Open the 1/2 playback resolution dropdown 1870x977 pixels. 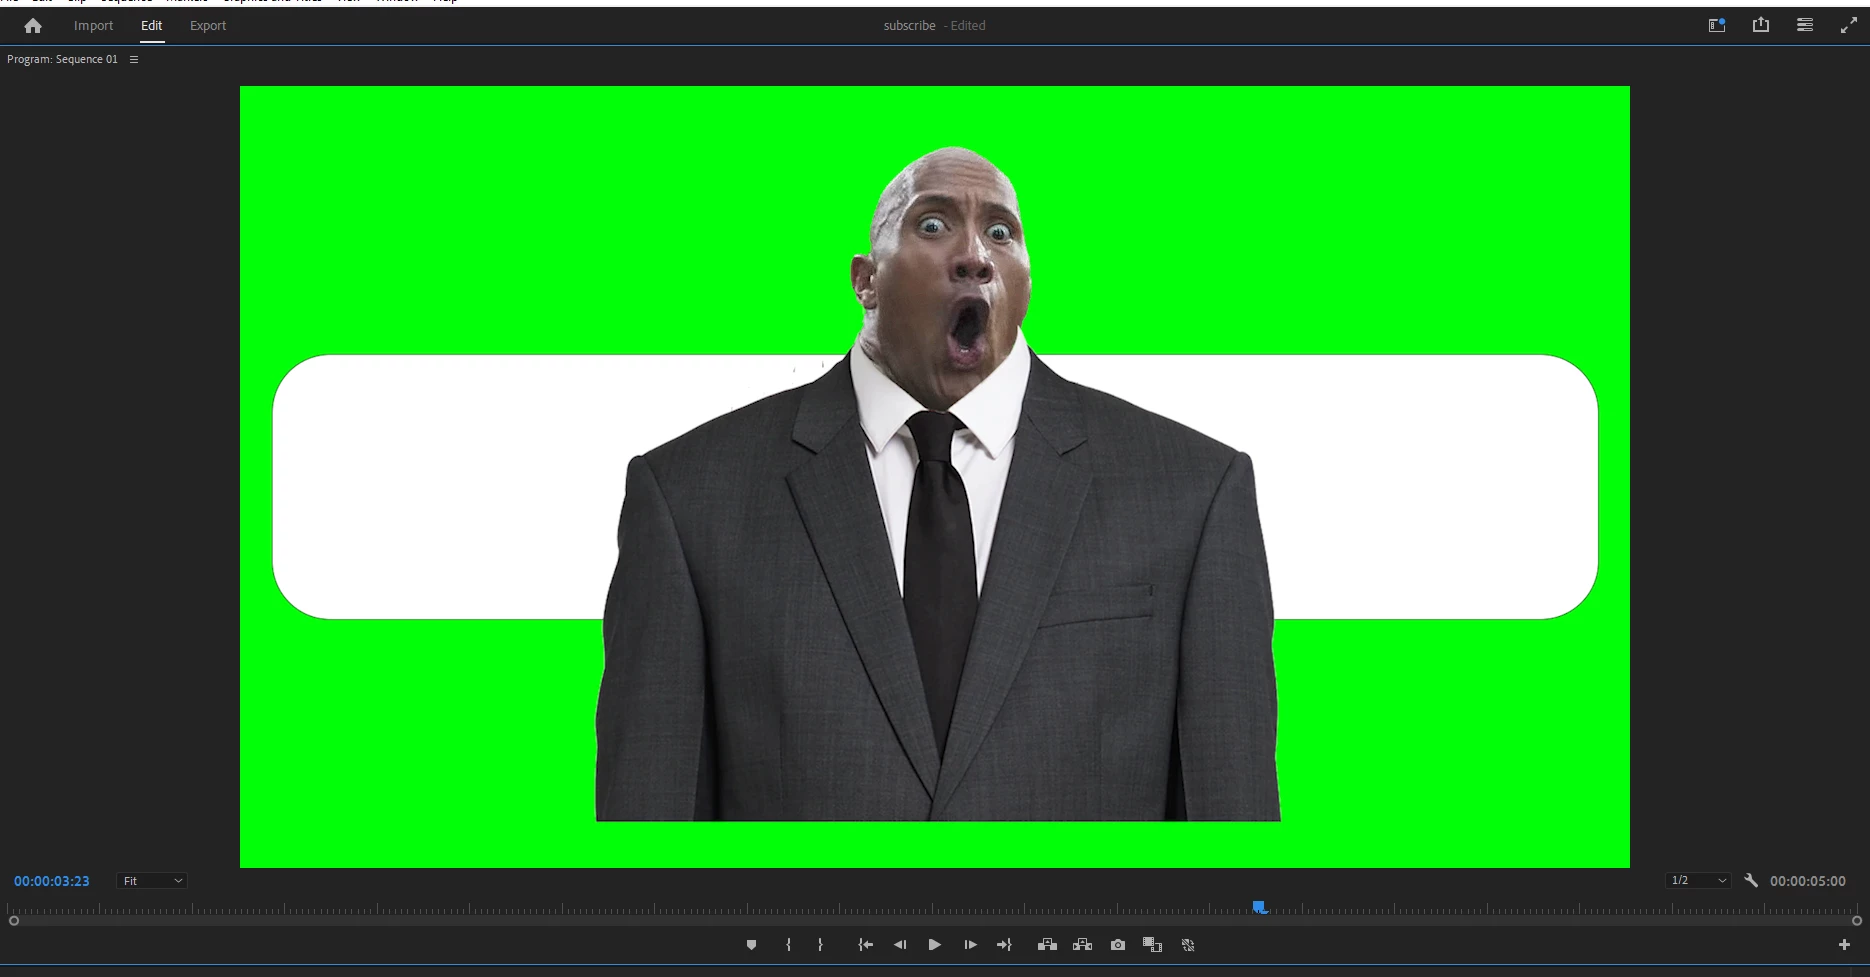tap(1698, 881)
